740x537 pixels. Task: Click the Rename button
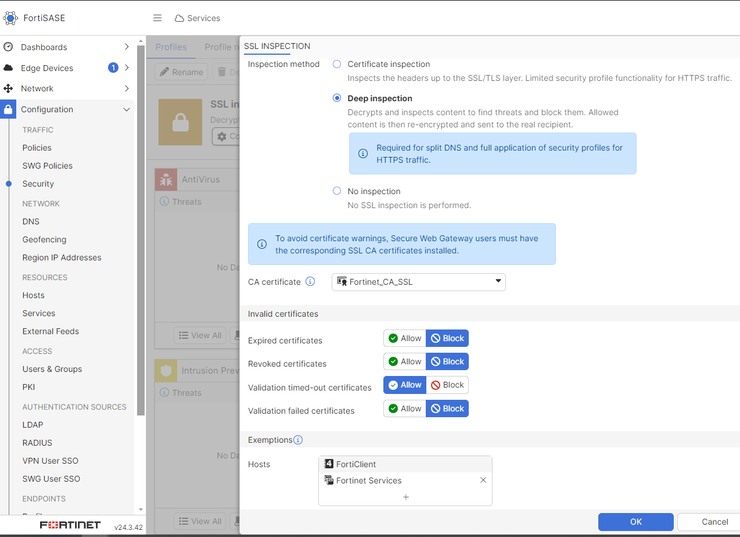[x=181, y=72]
